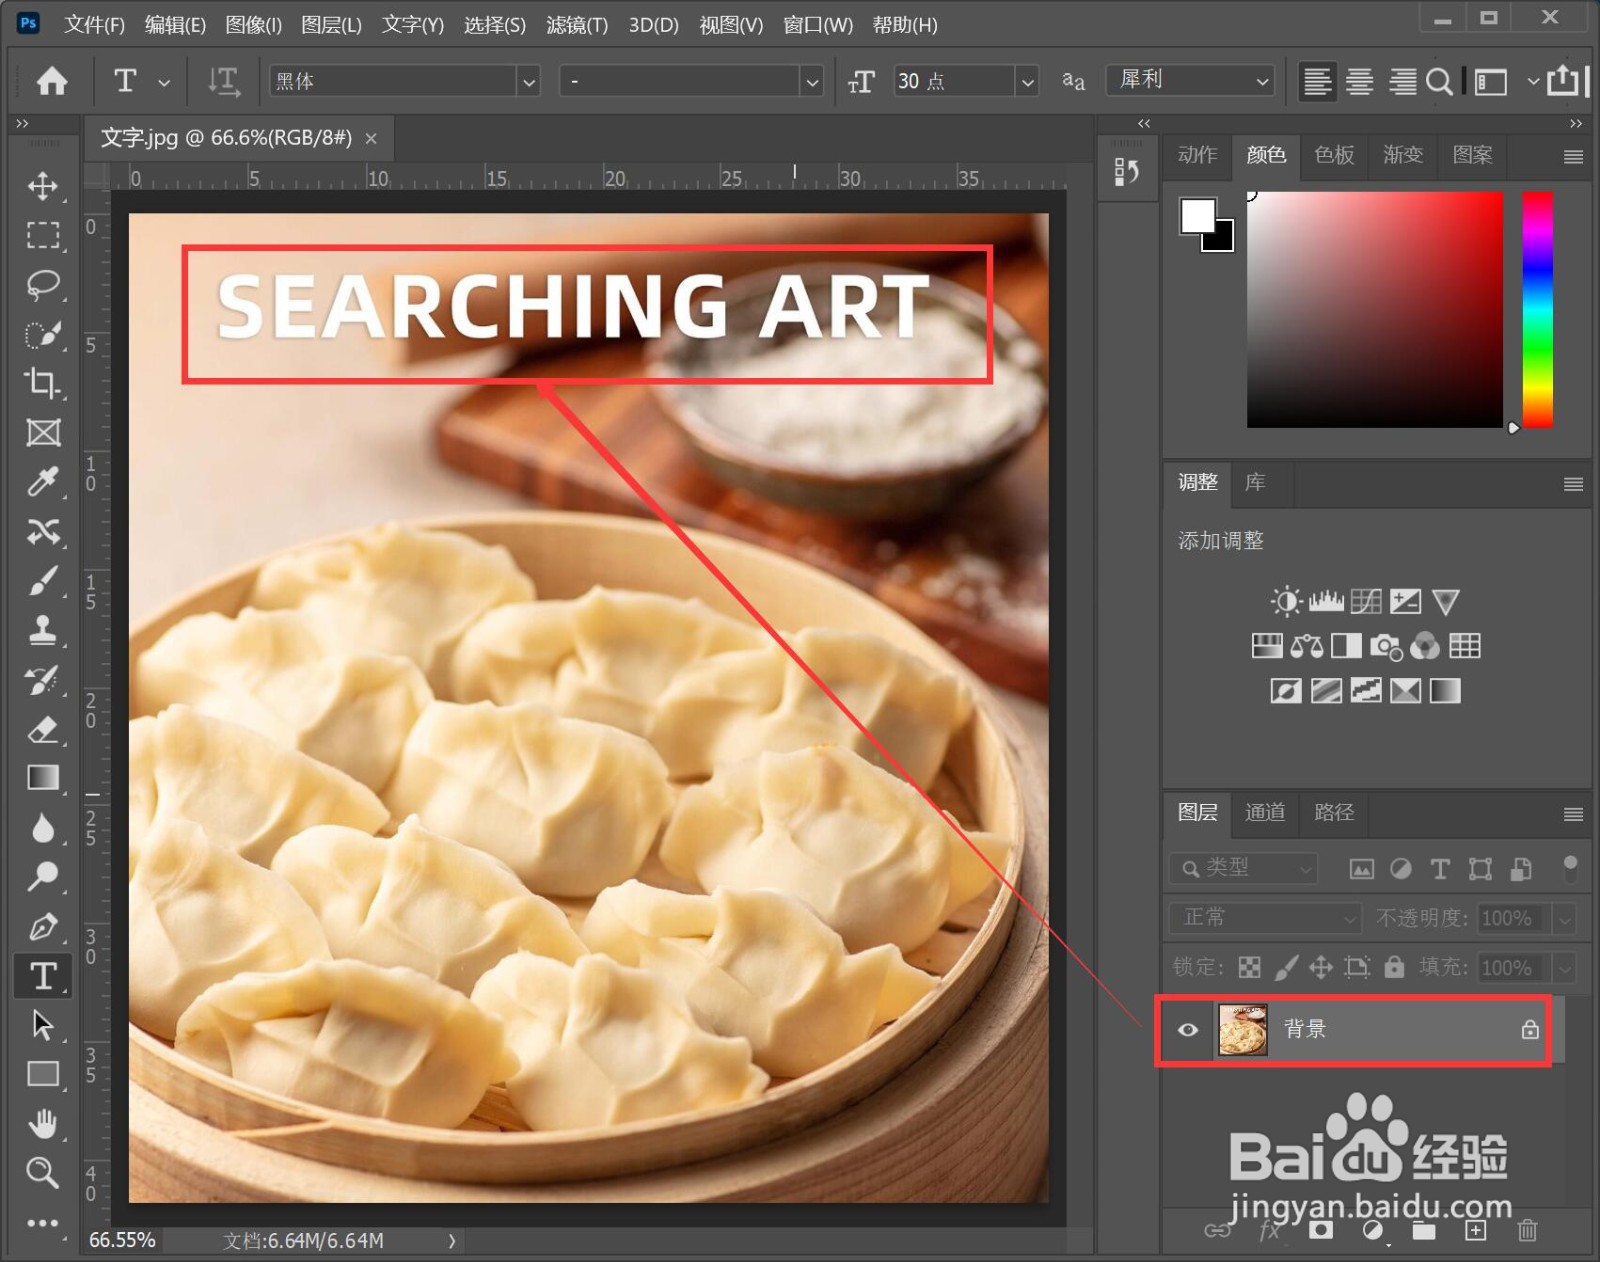Toggle lock position of layer

click(1321, 967)
